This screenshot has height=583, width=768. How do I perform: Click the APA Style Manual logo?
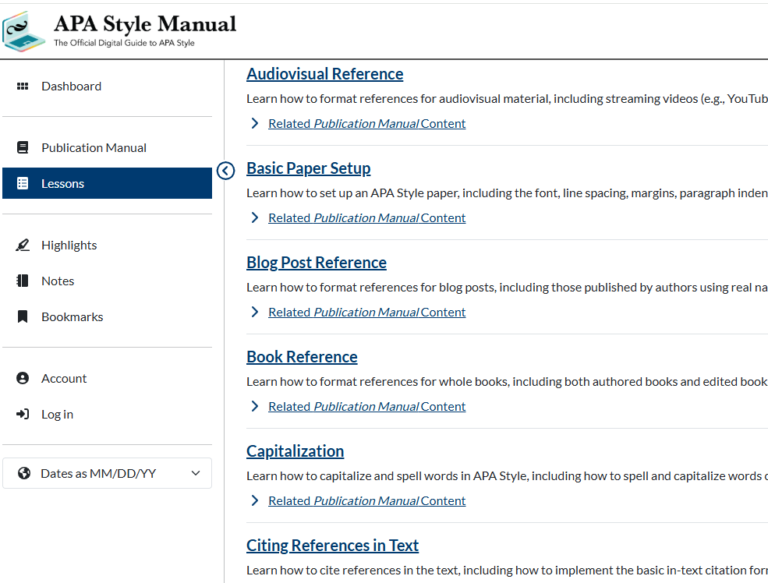[x=120, y=30]
